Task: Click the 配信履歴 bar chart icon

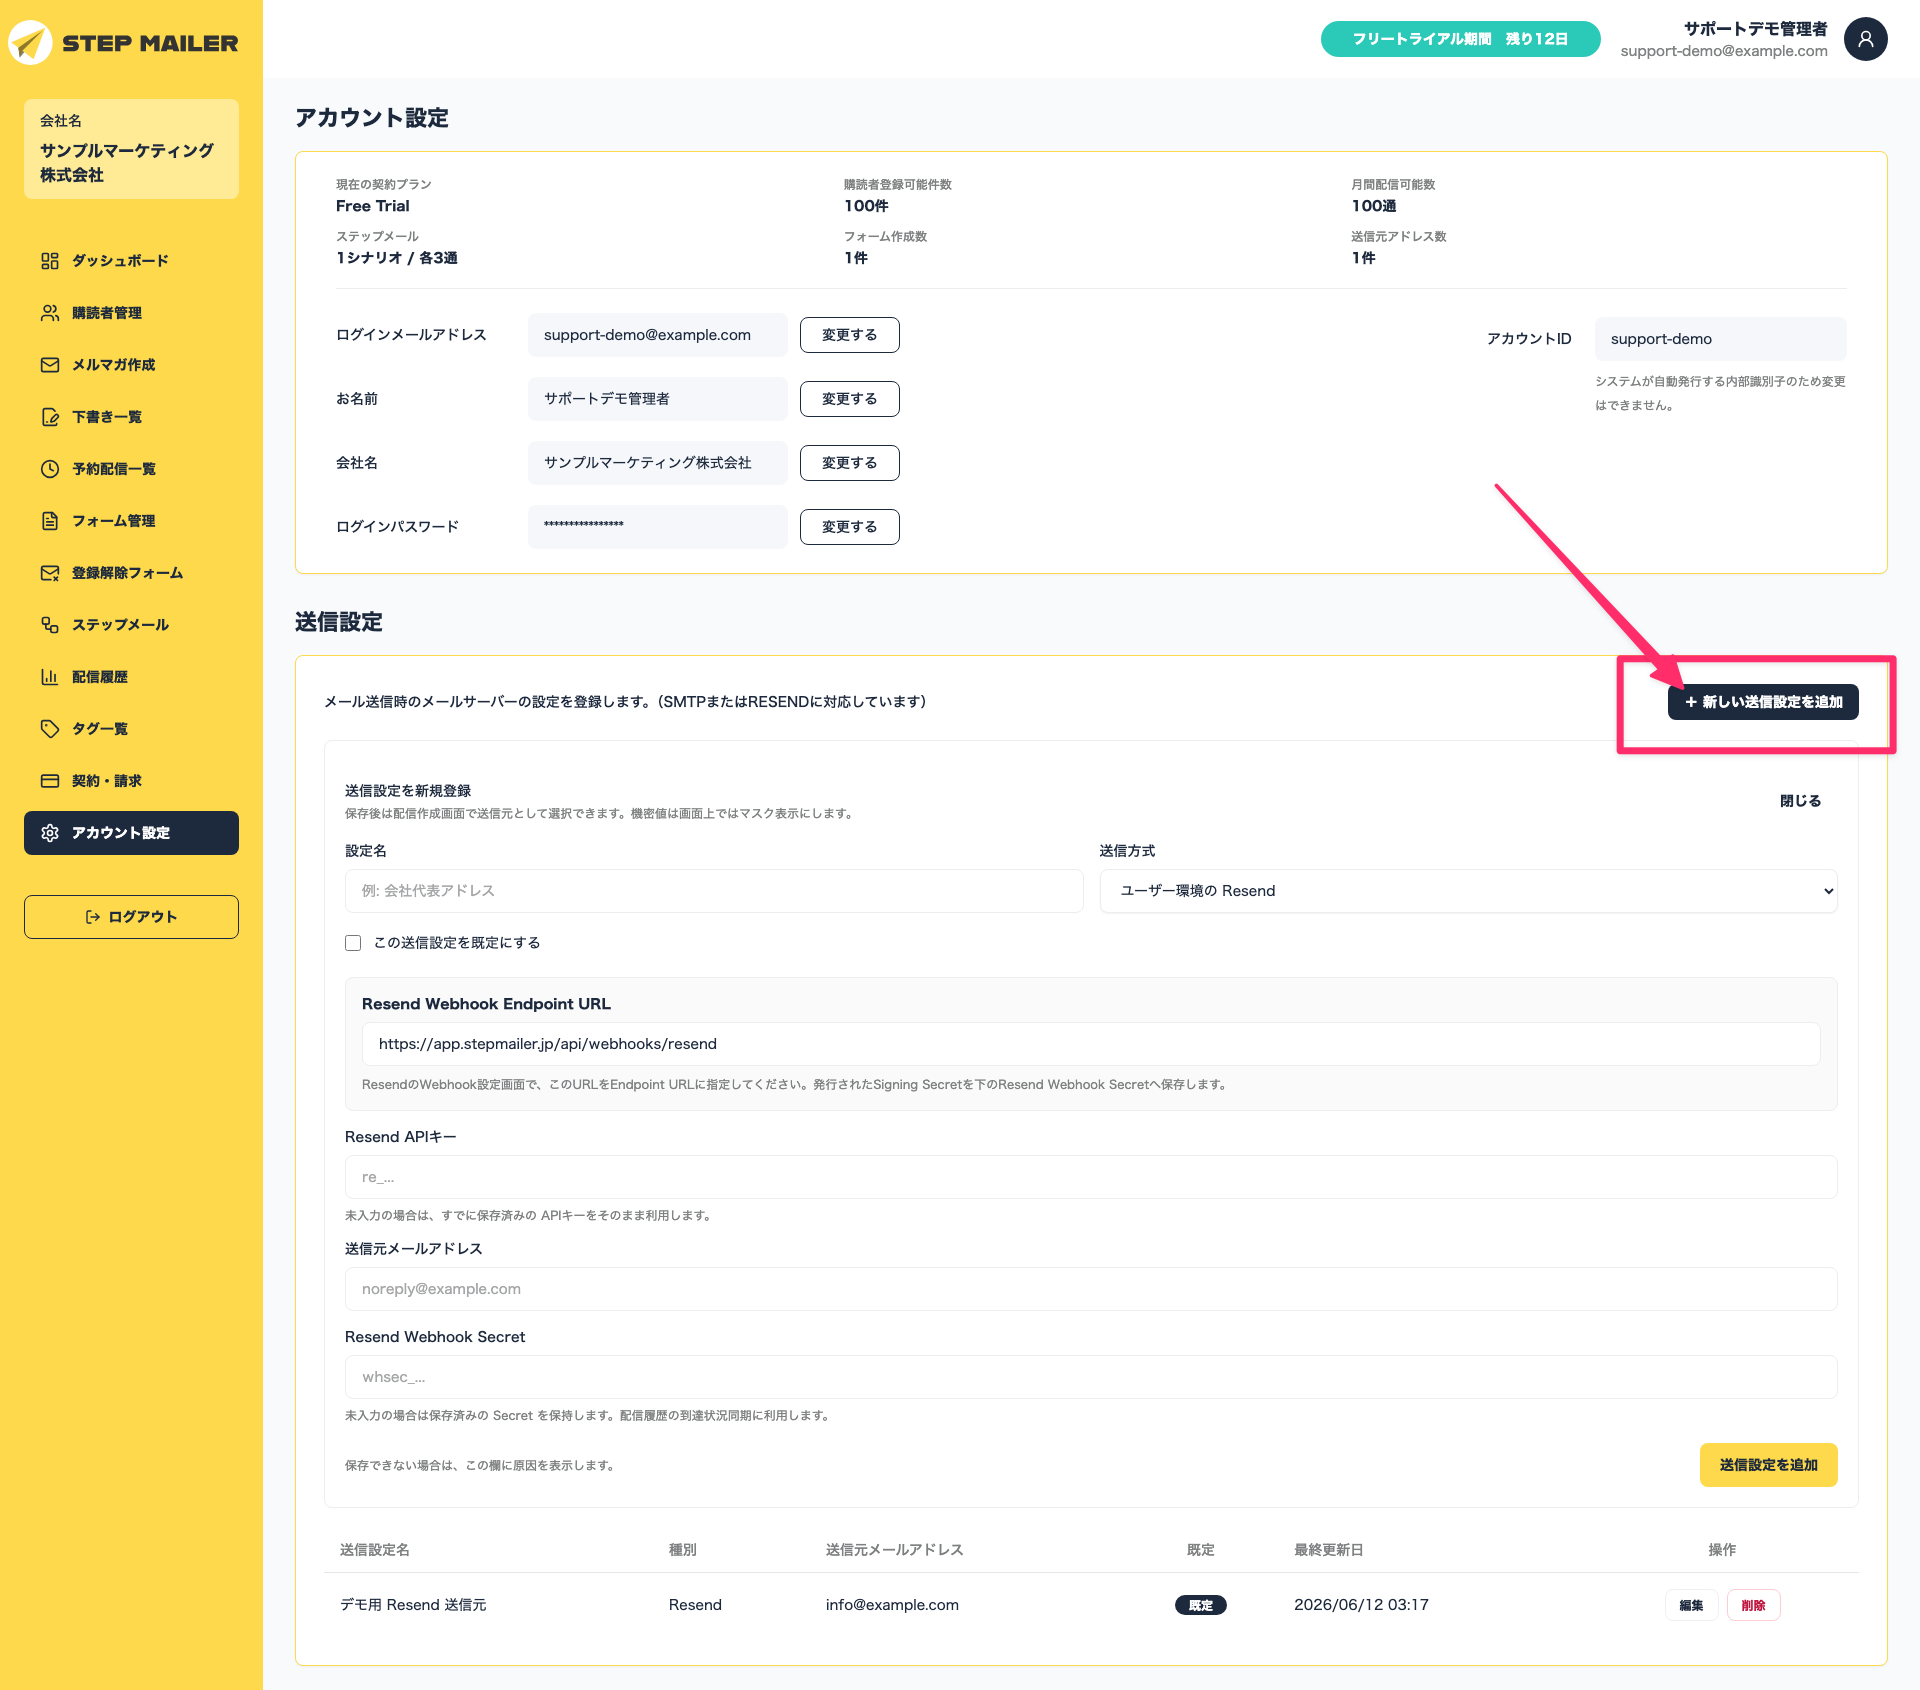Action: coord(50,677)
